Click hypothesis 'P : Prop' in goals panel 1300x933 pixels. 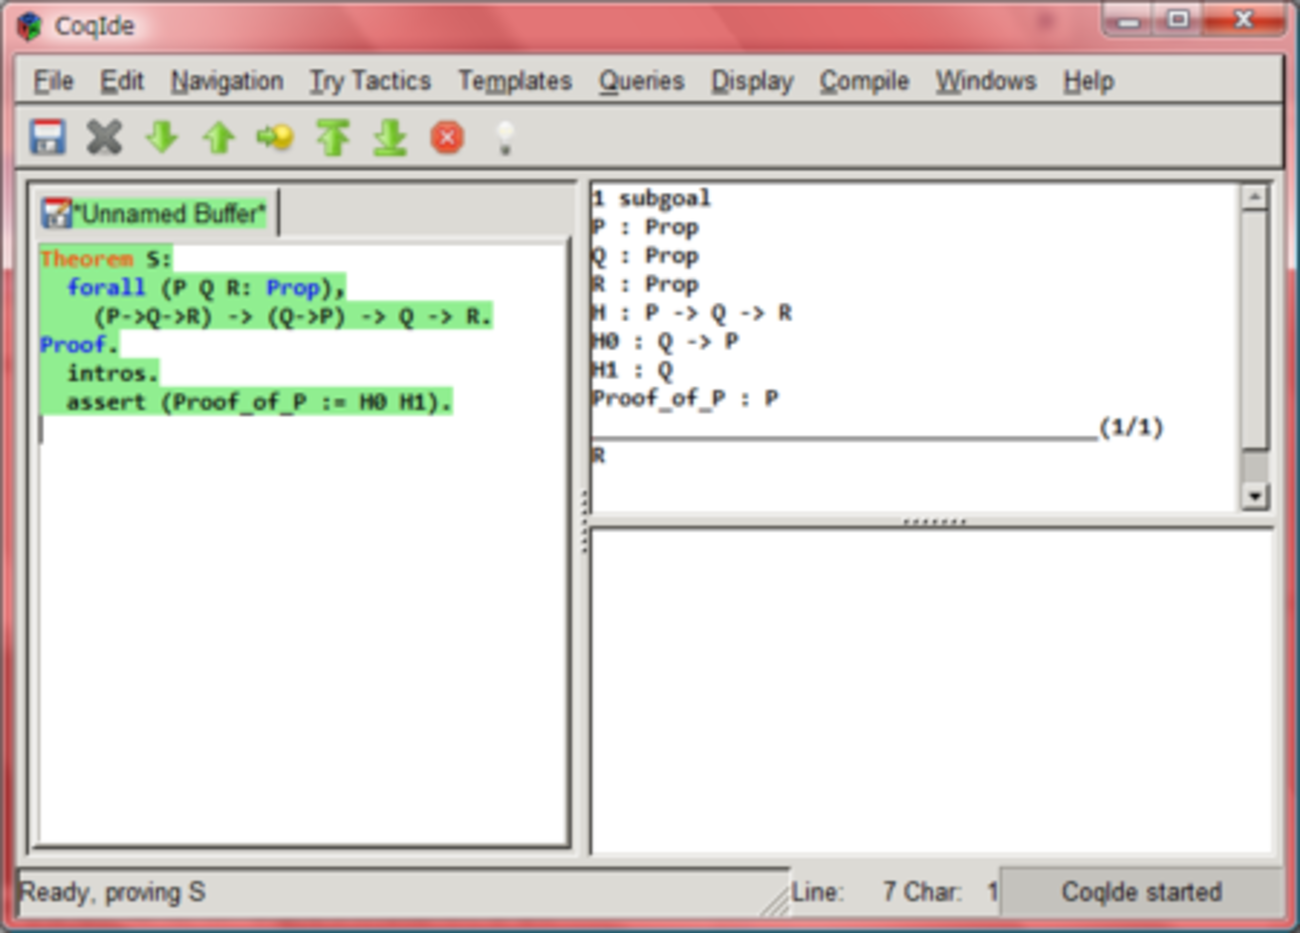tap(645, 227)
